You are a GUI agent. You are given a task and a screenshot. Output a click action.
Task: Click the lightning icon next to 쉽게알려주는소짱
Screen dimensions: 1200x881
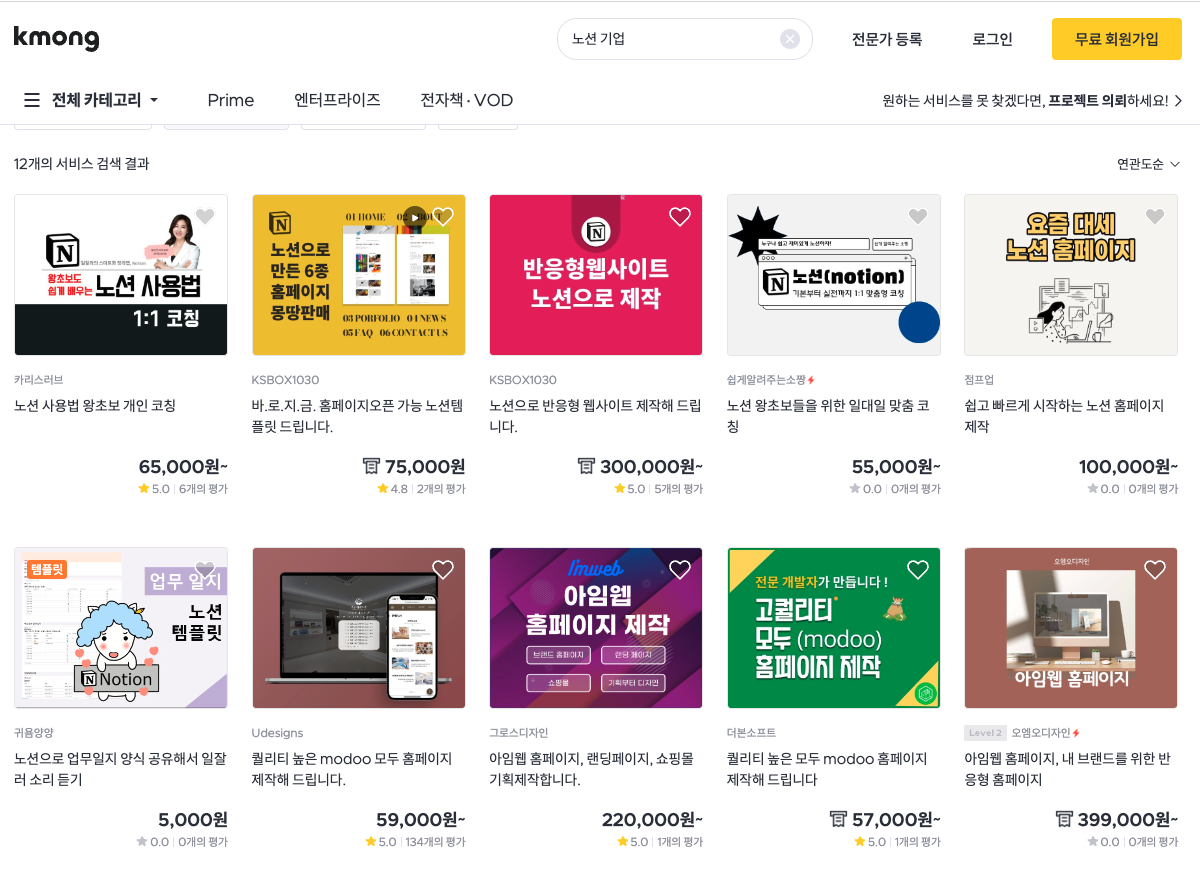[x=811, y=380]
